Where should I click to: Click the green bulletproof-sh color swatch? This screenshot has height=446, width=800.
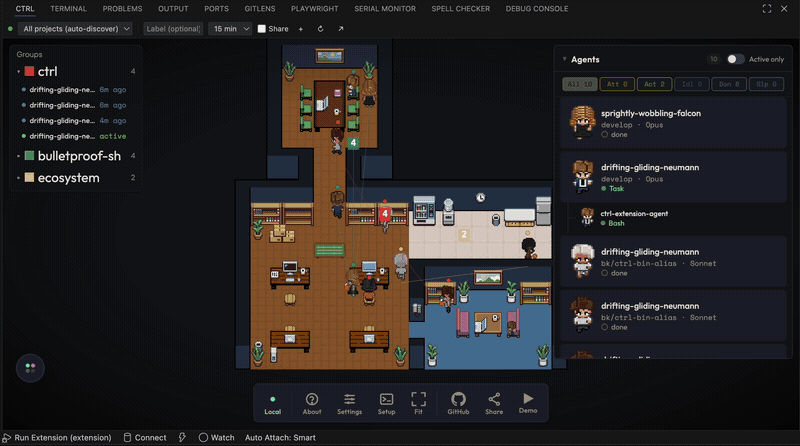[30, 156]
